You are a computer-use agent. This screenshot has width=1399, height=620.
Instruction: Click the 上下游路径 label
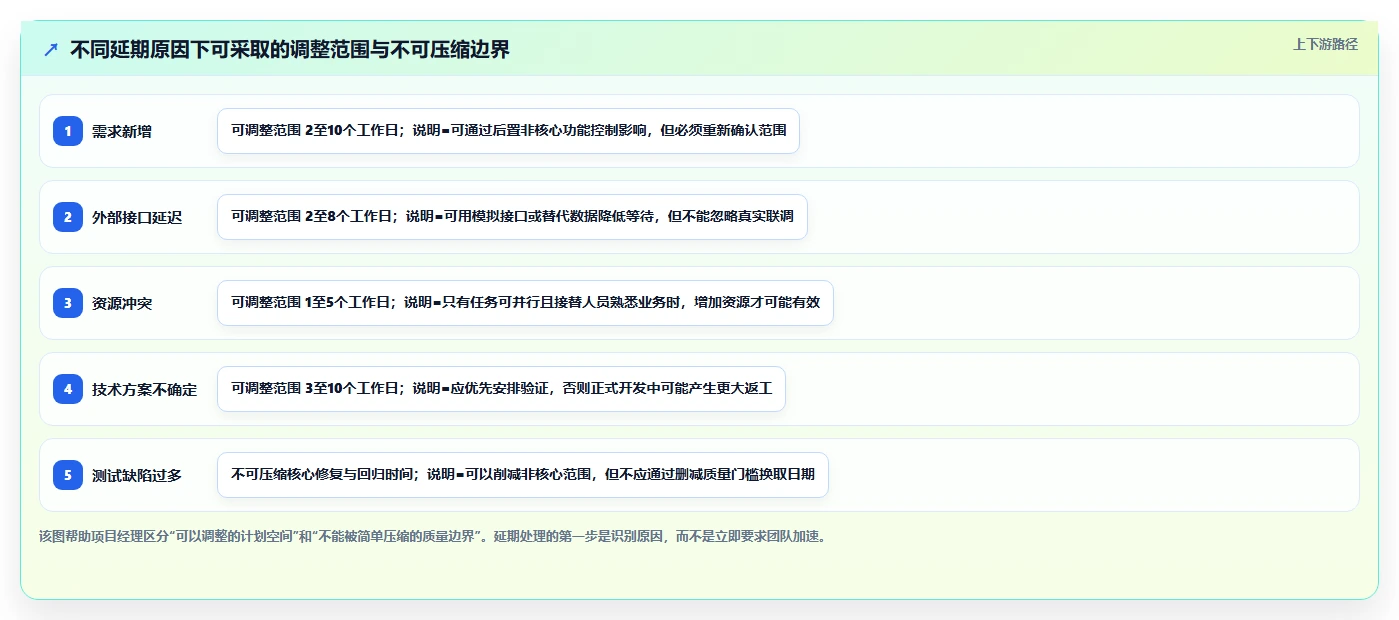pos(1325,44)
